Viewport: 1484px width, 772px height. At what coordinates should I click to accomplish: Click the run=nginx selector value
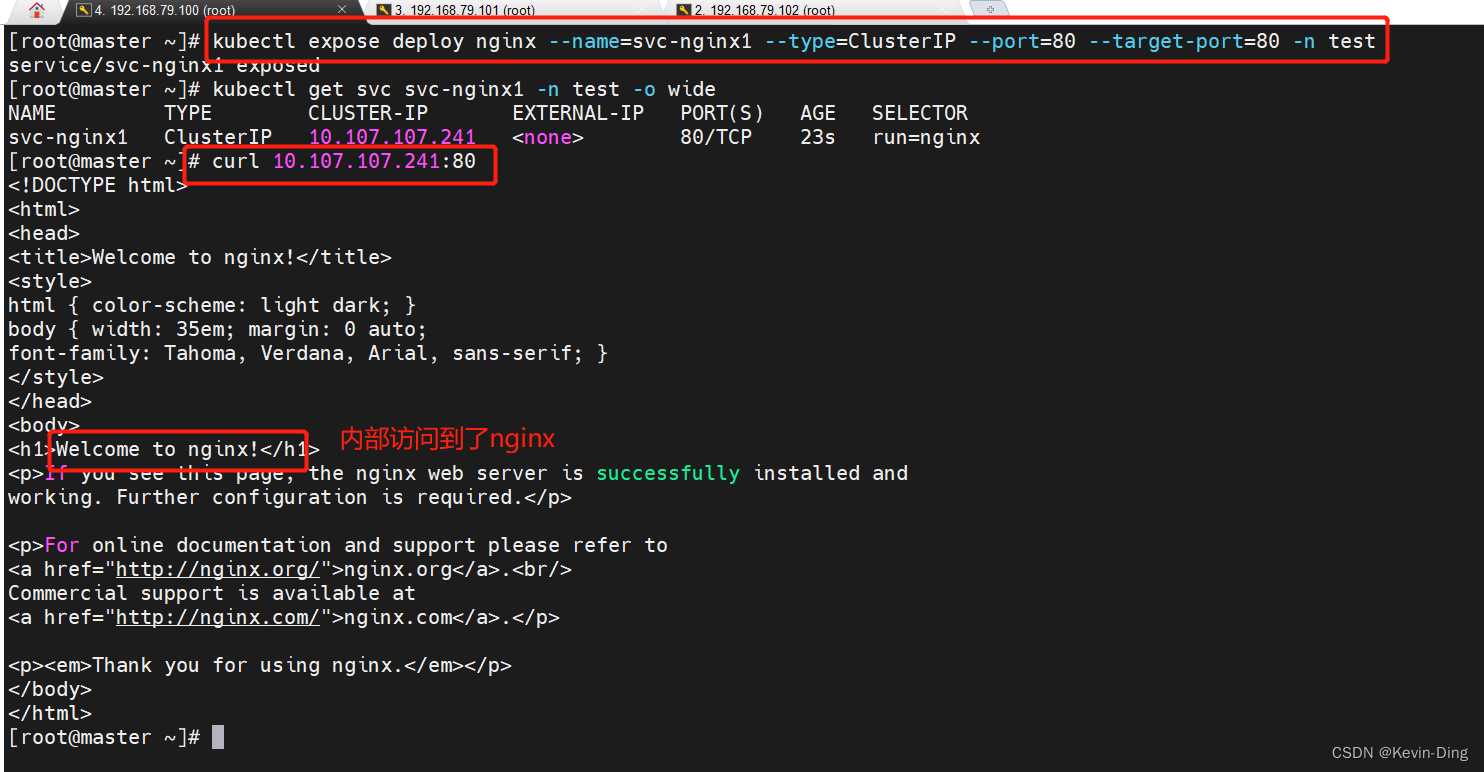point(926,137)
